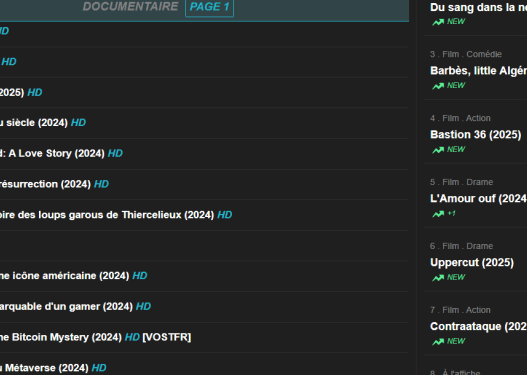Open the 'résurrection (2024)' documentary link
This screenshot has height=375, width=527.
click(45, 184)
